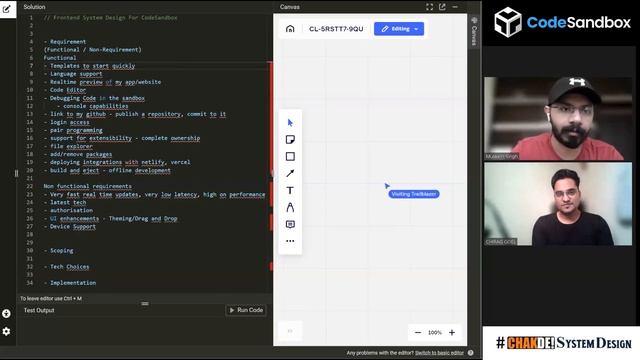The width and height of the screenshot is (640, 360).
Task: Select the text tool
Action: [290, 190]
